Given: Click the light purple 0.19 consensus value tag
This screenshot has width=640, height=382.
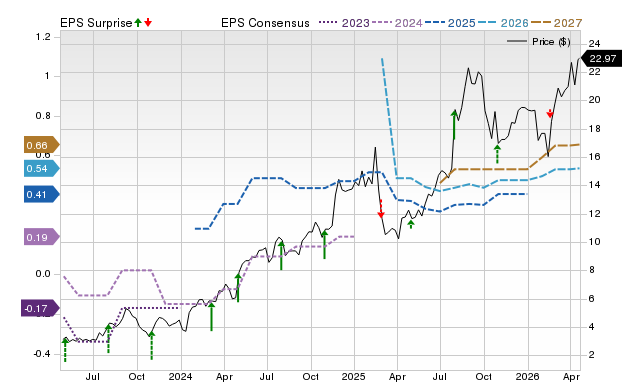Looking at the screenshot, I should coord(41,237).
